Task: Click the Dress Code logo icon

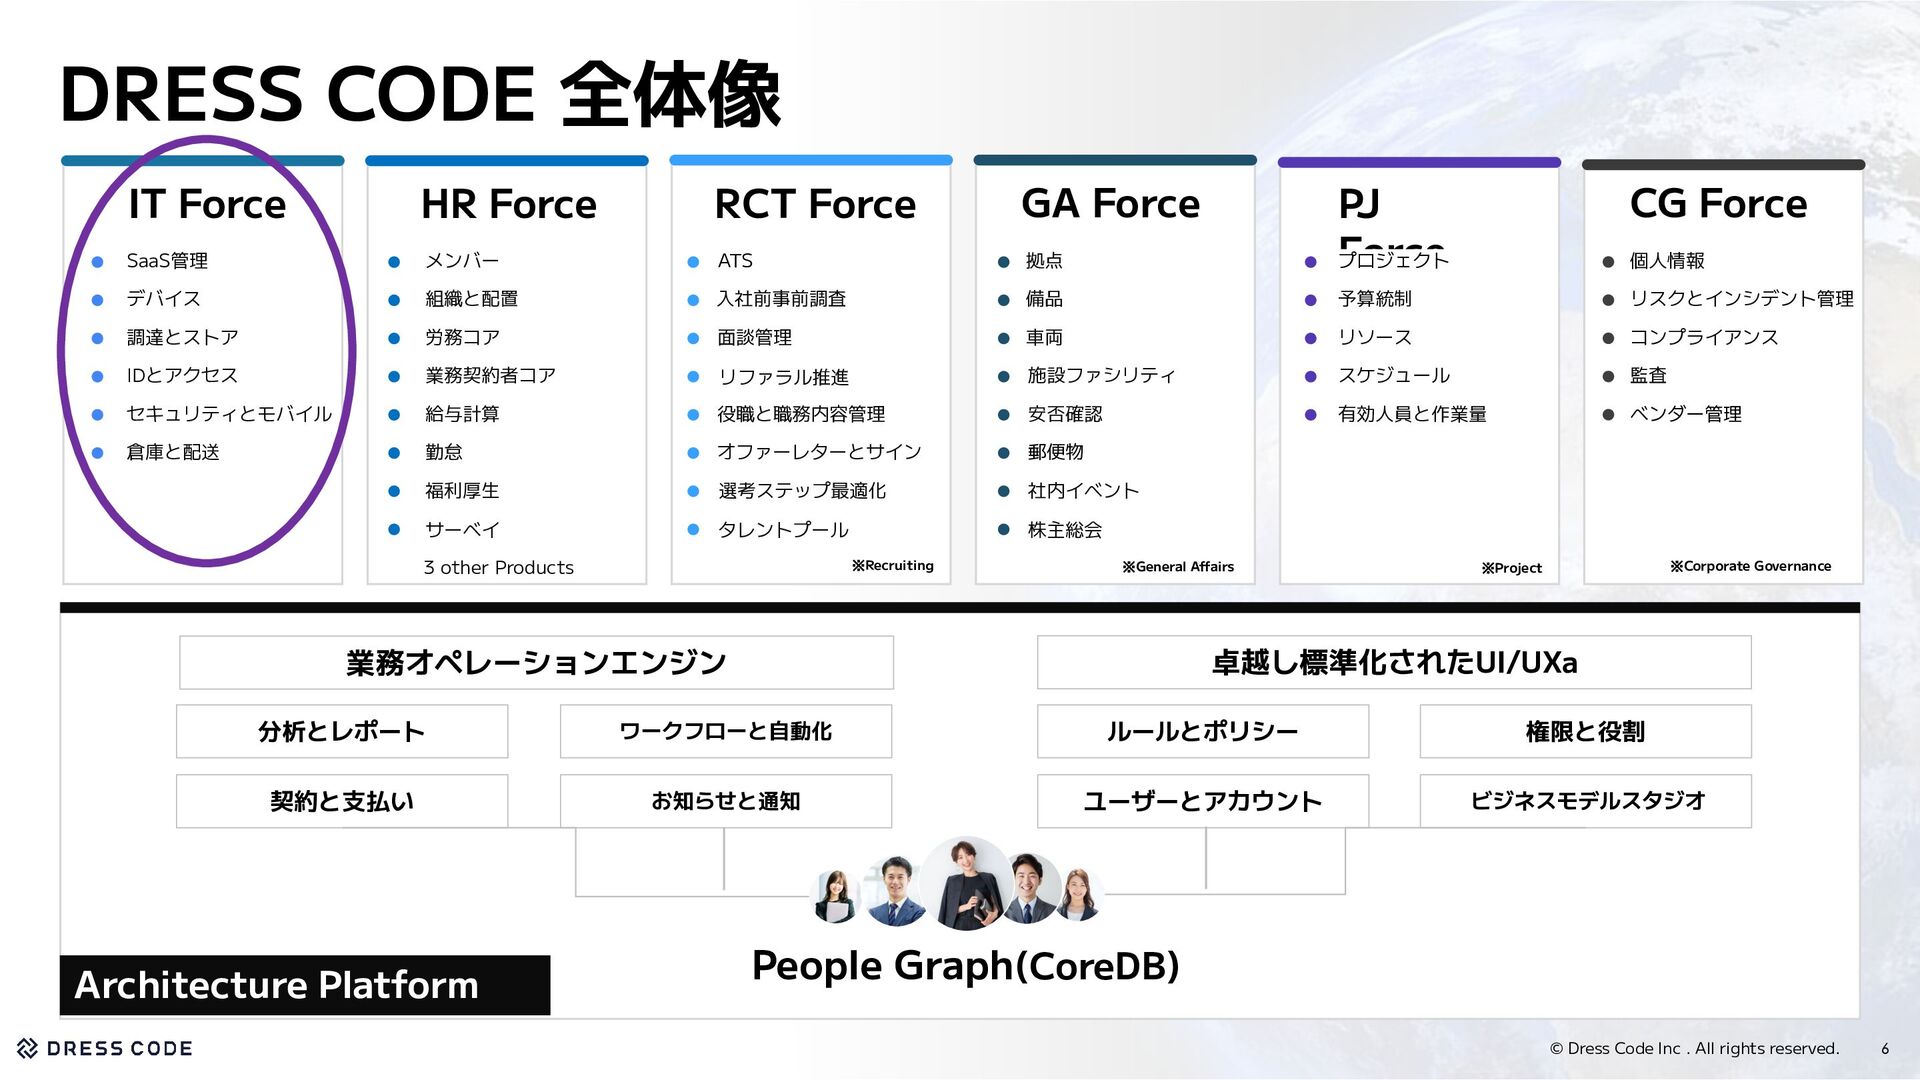Action: (x=28, y=1048)
